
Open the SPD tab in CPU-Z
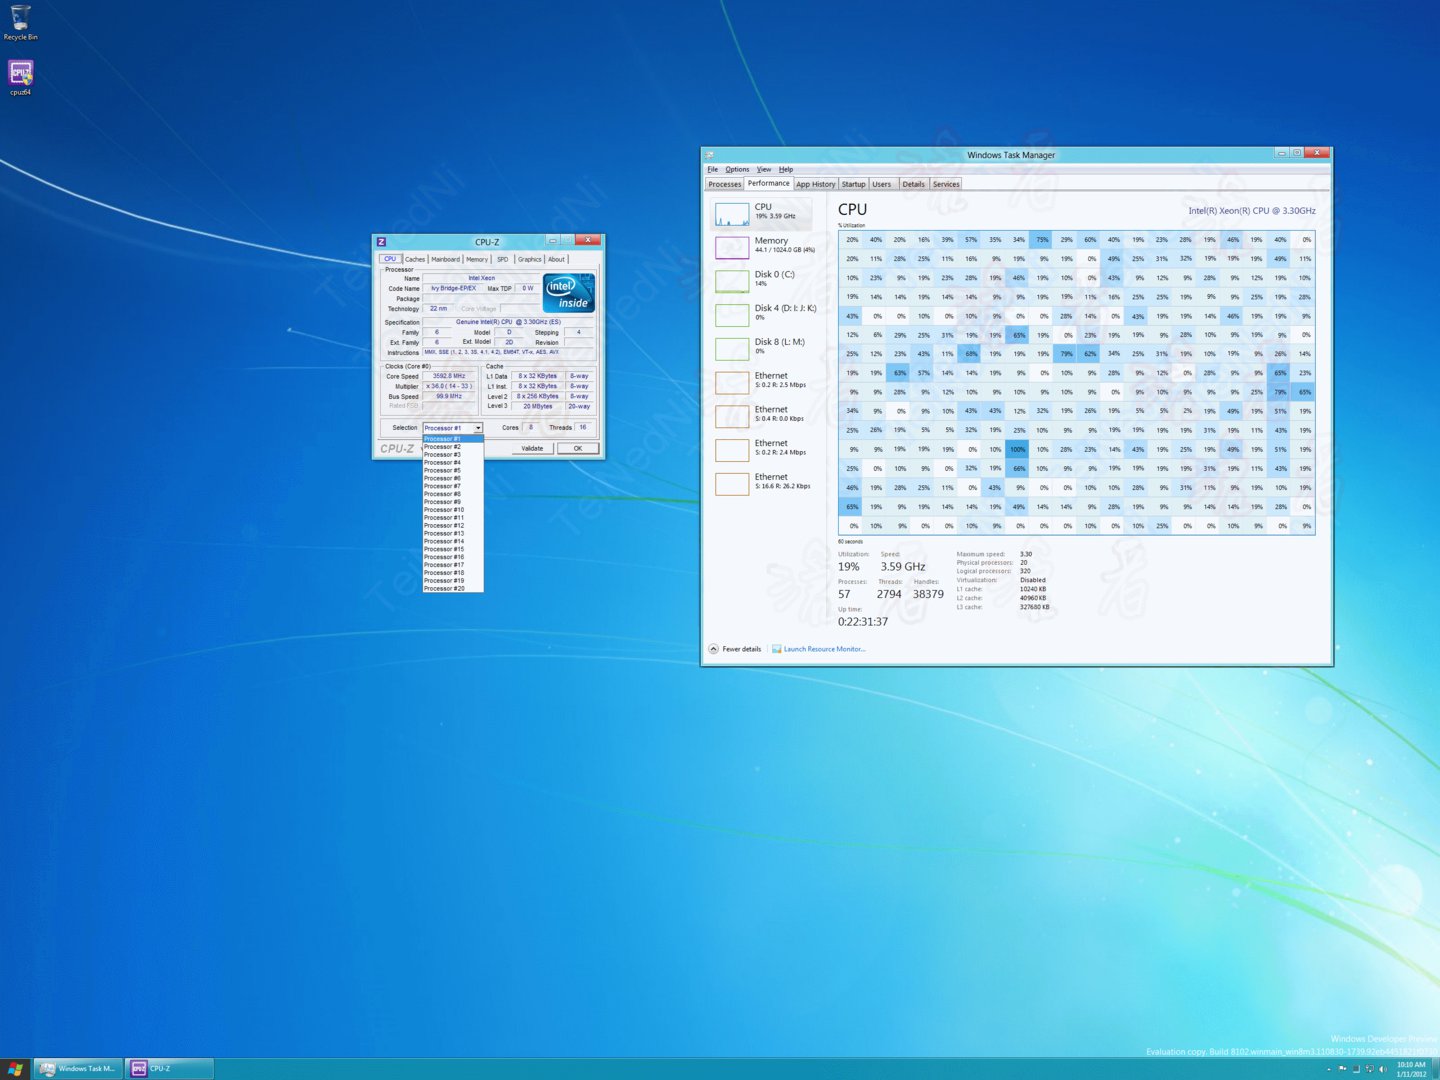(x=502, y=258)
